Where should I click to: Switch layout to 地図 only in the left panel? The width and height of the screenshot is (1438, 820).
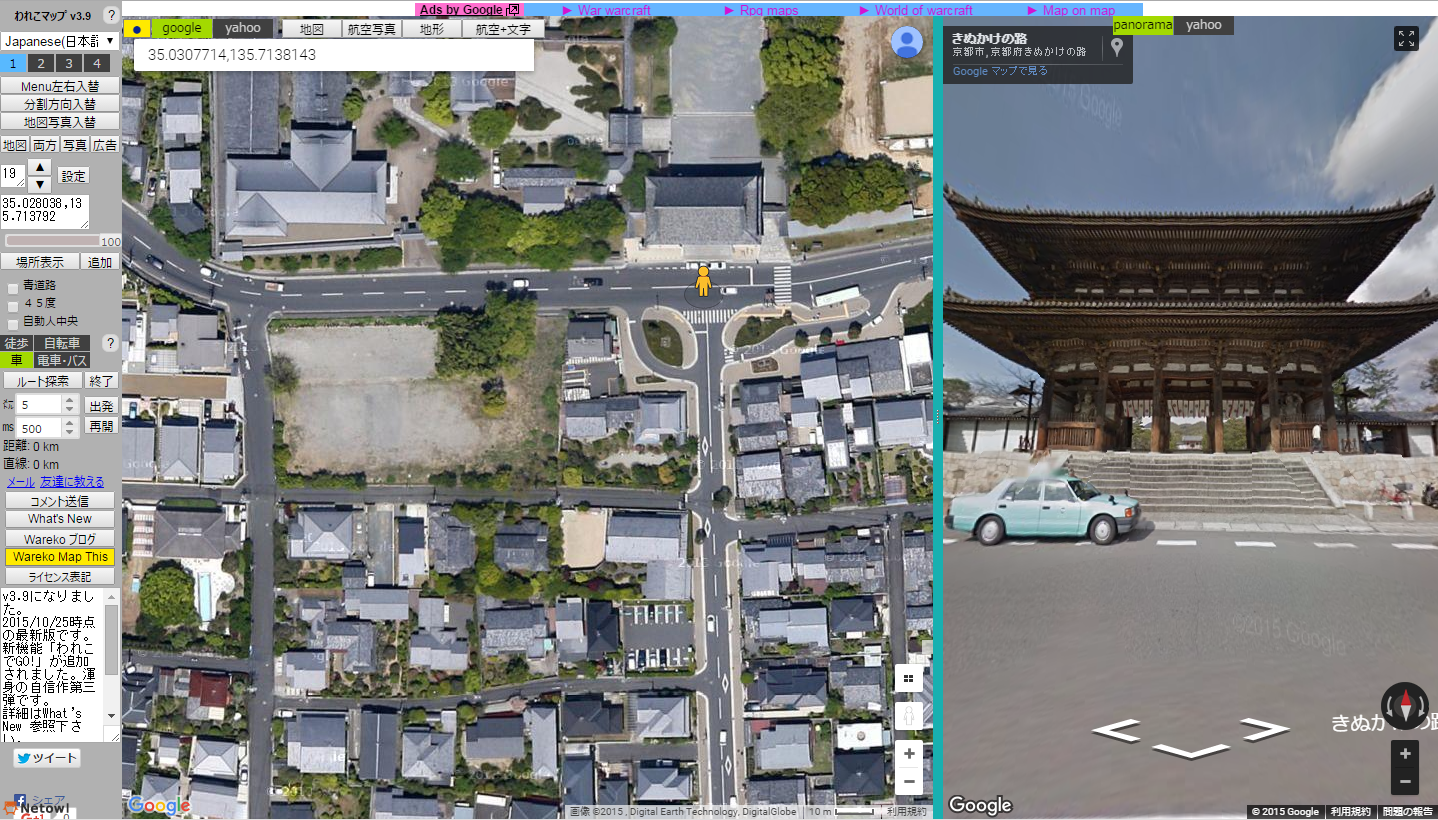15,145
